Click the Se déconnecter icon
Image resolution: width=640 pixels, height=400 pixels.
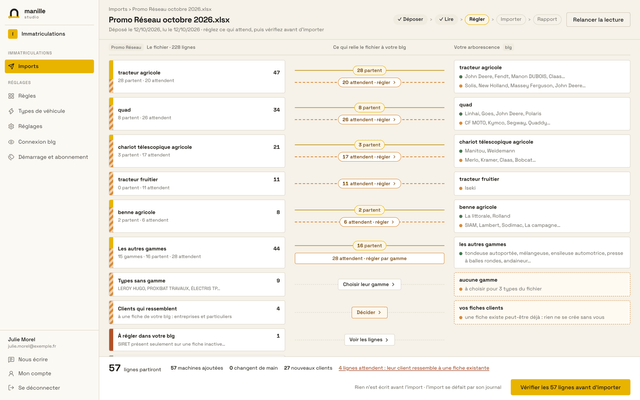(11, 388)
